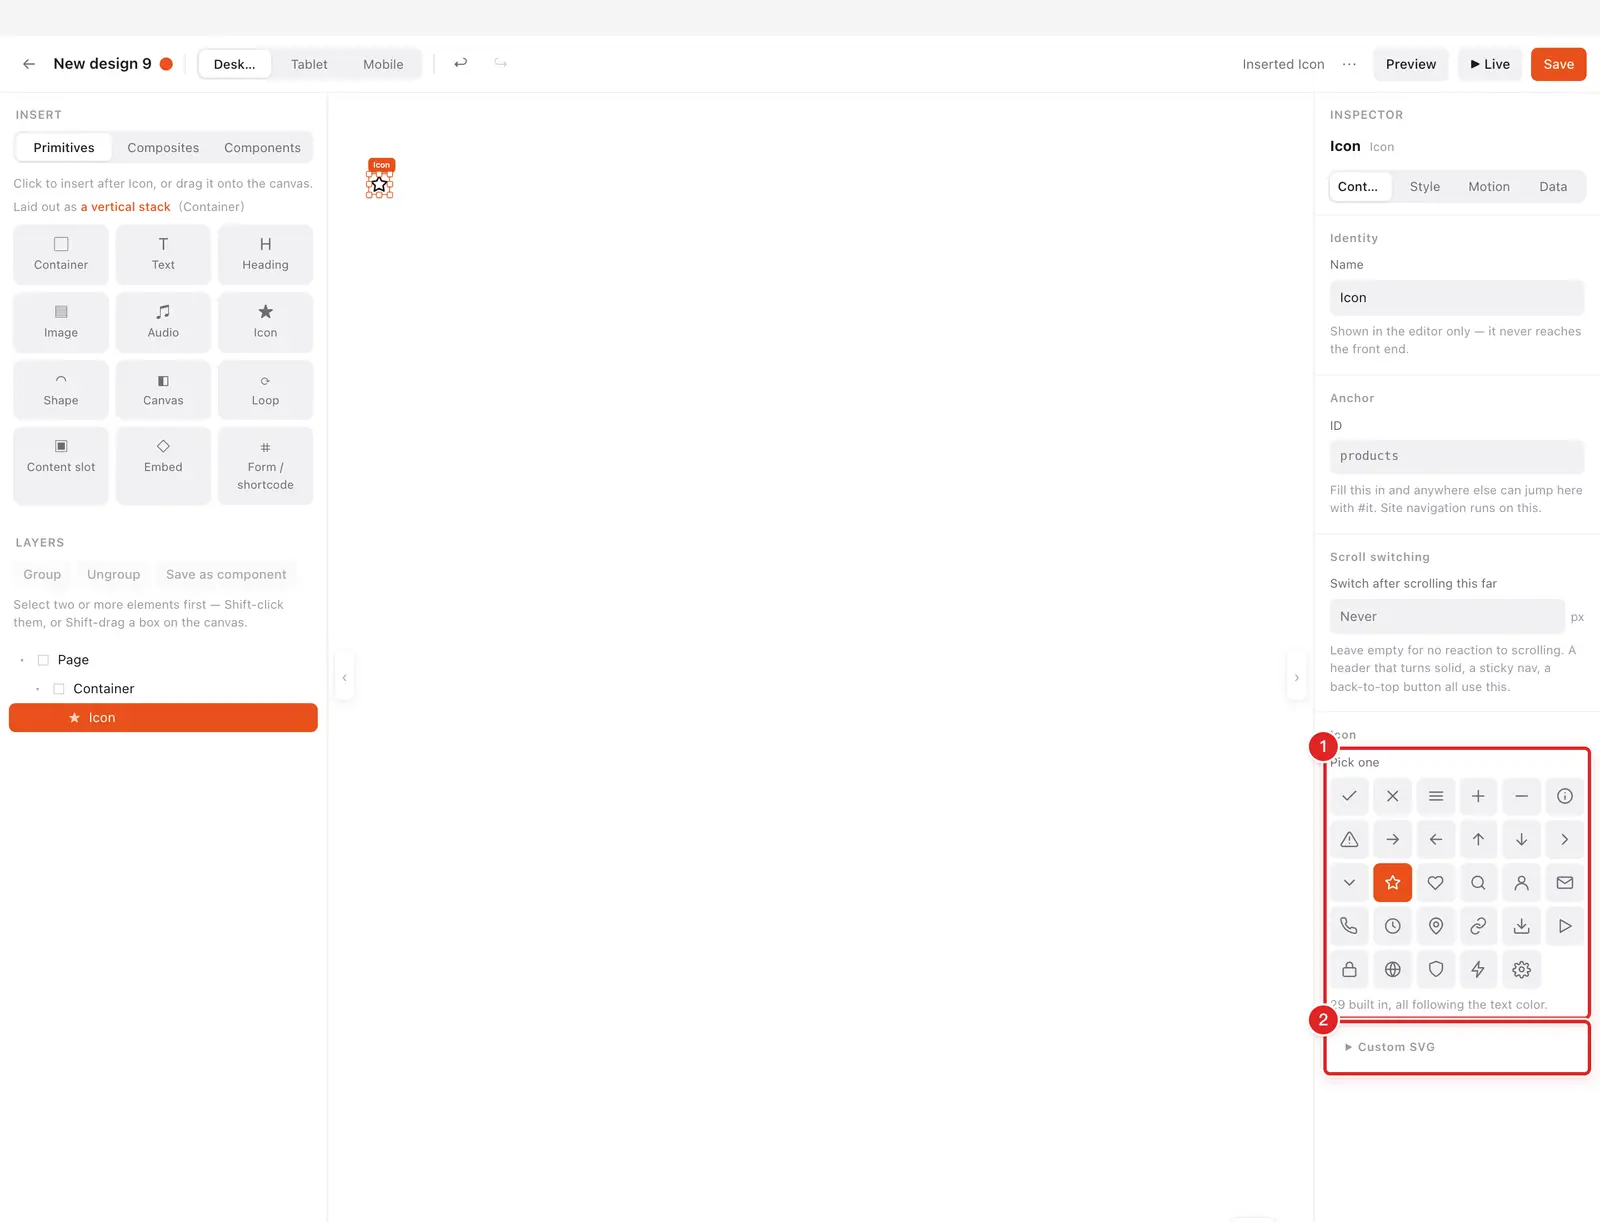This screenshot has height=1222, width=1600.
Task: Click the Live button
Action: click(1490, 64)
